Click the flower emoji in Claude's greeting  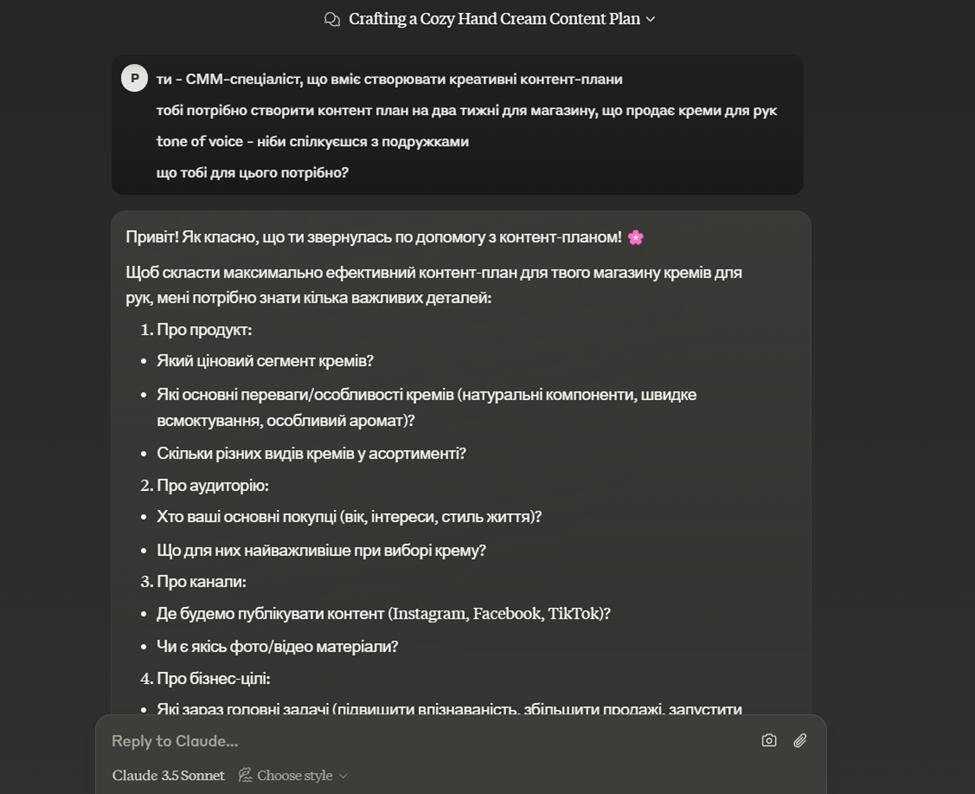[x=637, y=237]
